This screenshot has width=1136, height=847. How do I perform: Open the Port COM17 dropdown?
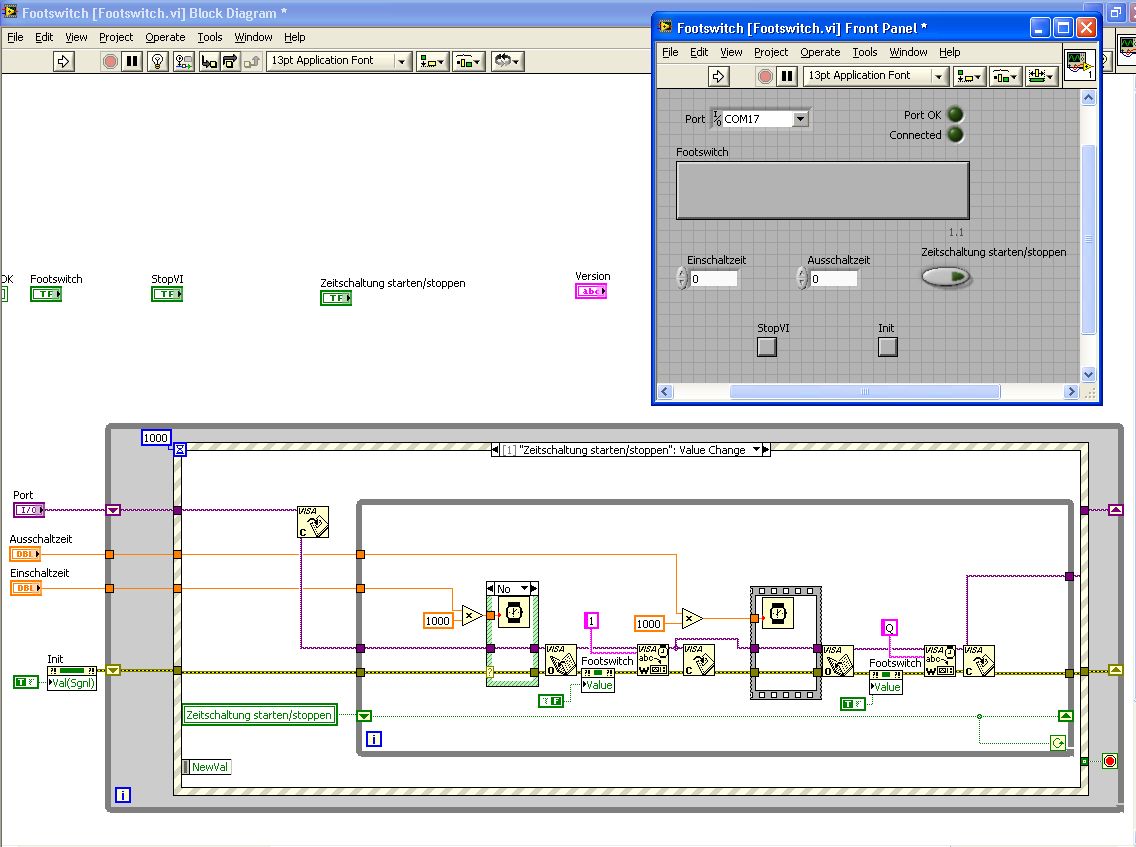[x=800, y=119]
